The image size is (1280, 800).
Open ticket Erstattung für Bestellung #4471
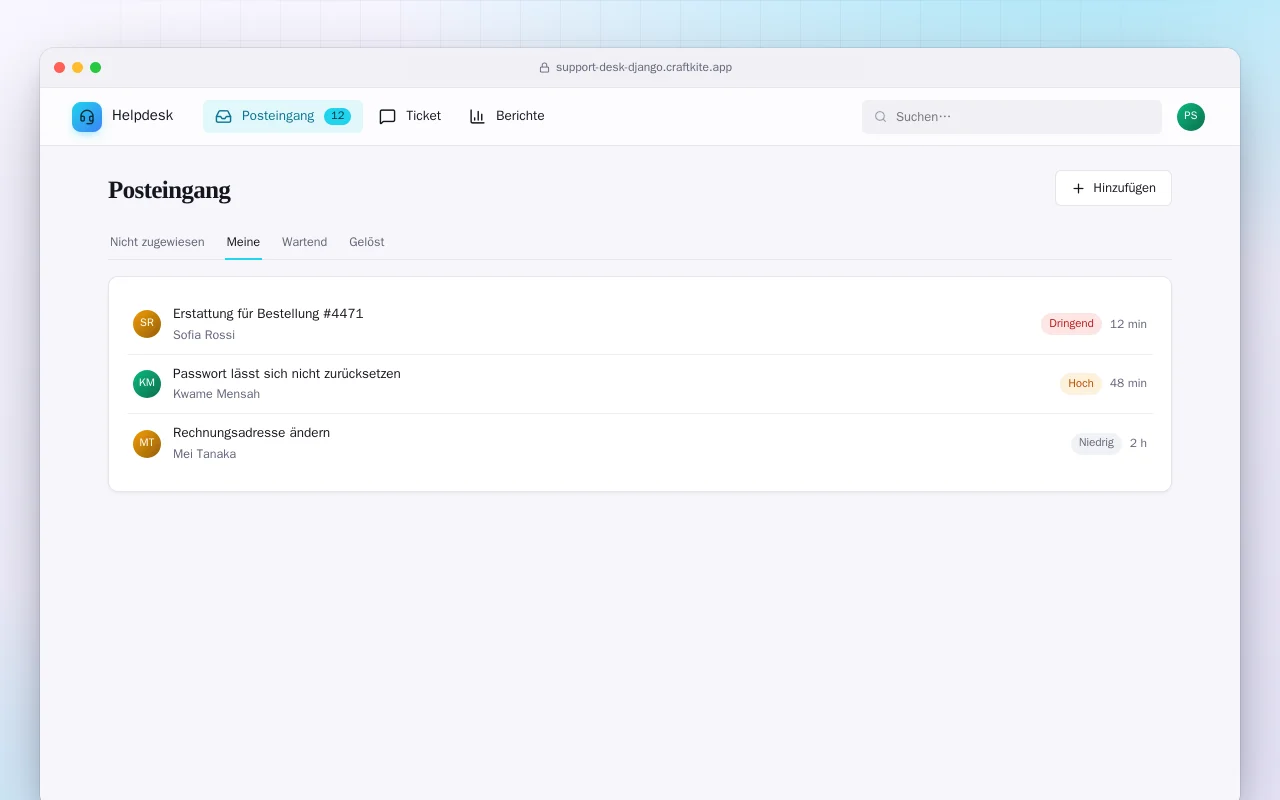point(640,324)
